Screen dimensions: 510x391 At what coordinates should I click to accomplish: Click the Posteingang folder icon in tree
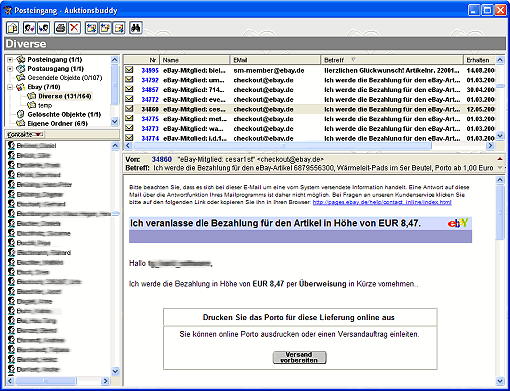tap(21, 59)
